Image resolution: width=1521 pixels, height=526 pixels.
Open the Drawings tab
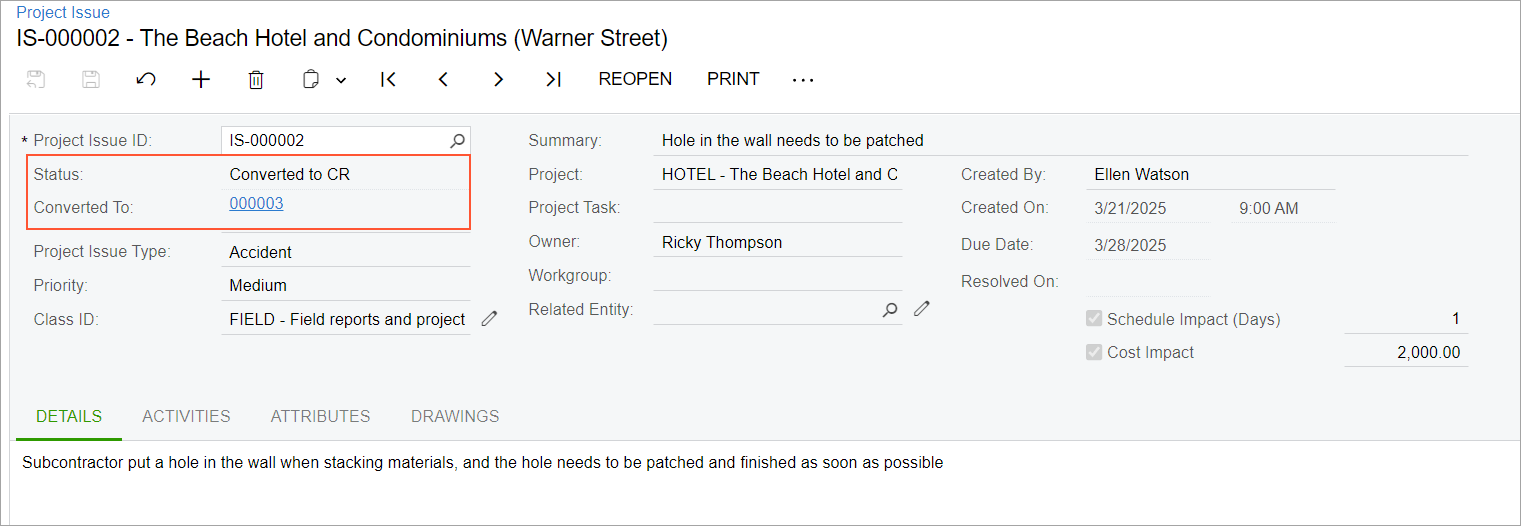click(455, 416)
